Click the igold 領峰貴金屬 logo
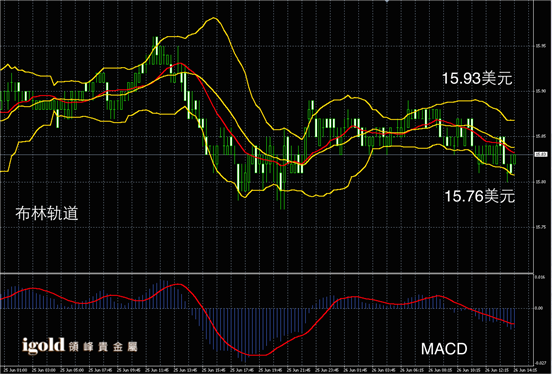The width and height of the screenshot is (552, 374). 80,346
